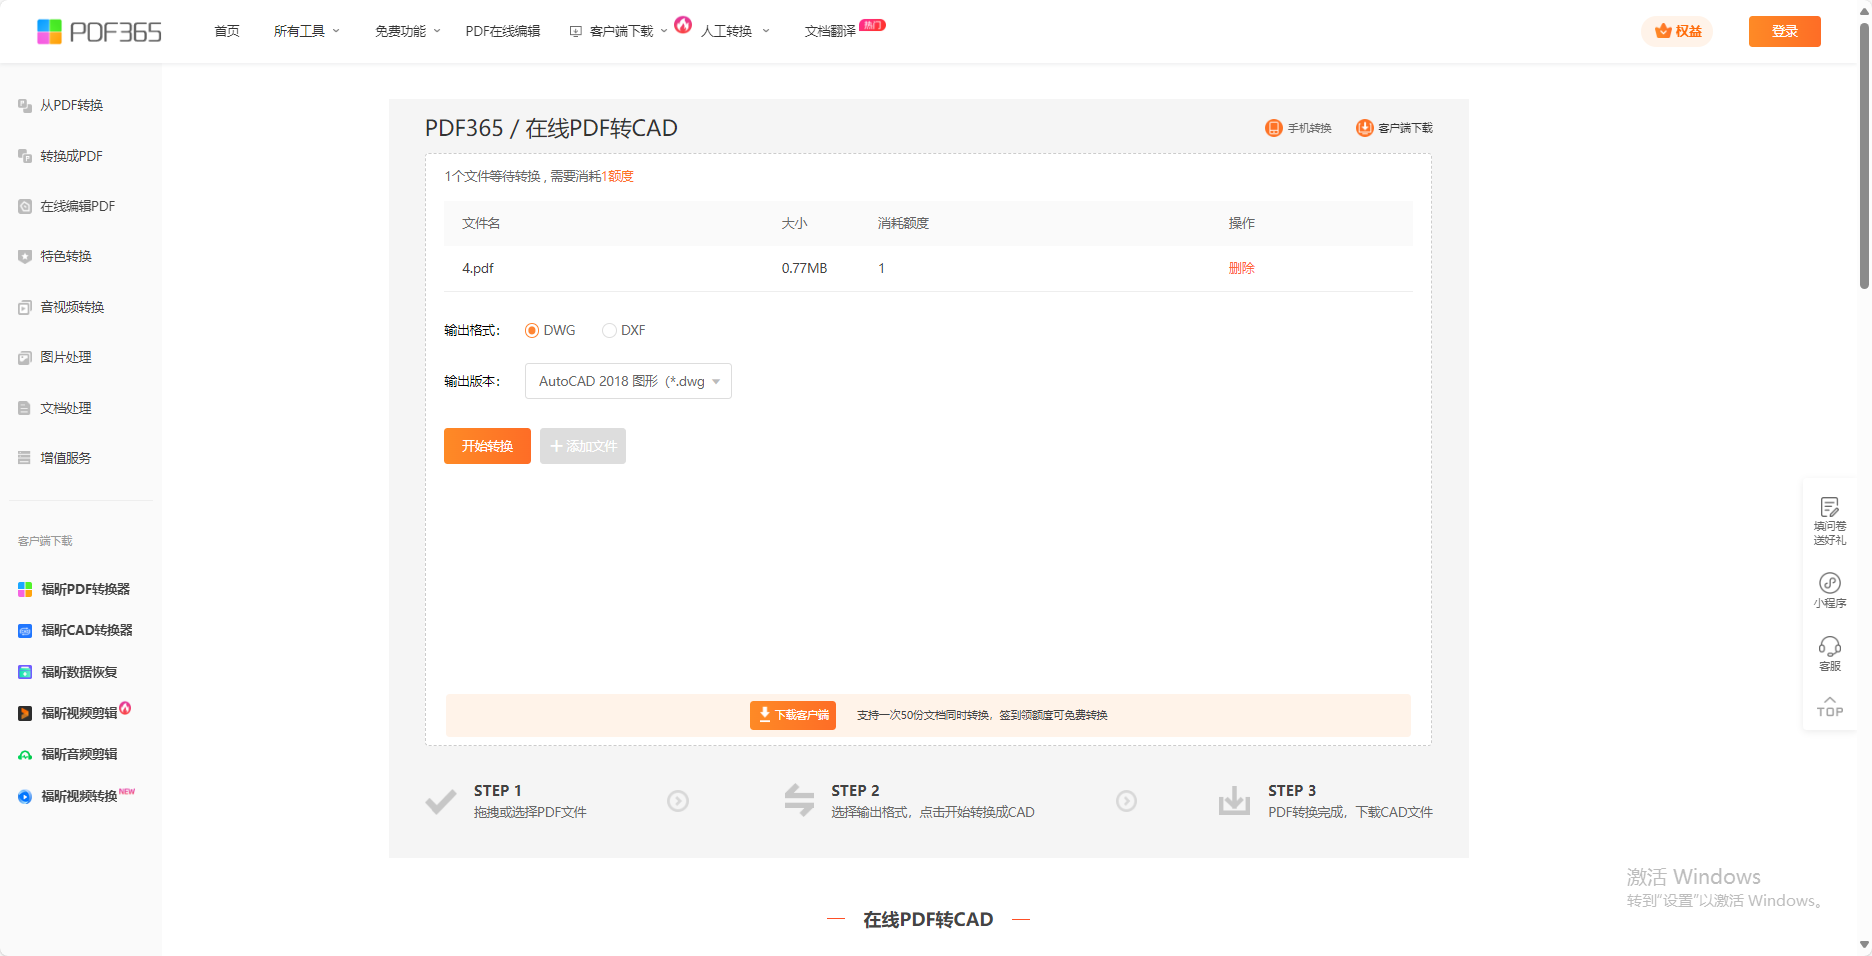Screen dimensions: 1872x956
Task: Click the orange 下载客户端 button
Action: click(x=793, y=715)
